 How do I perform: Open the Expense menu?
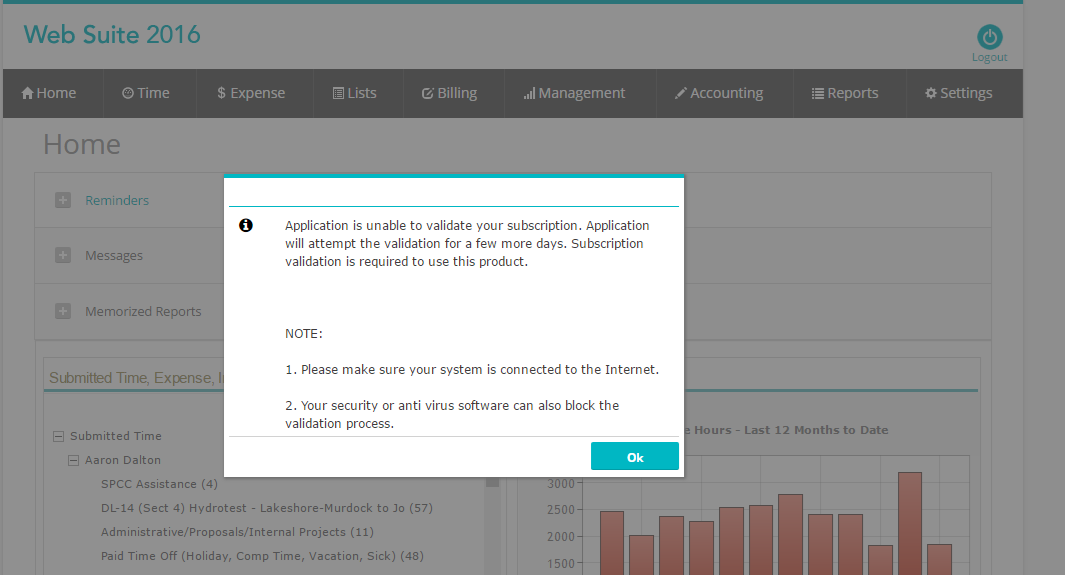click(251, 93)
